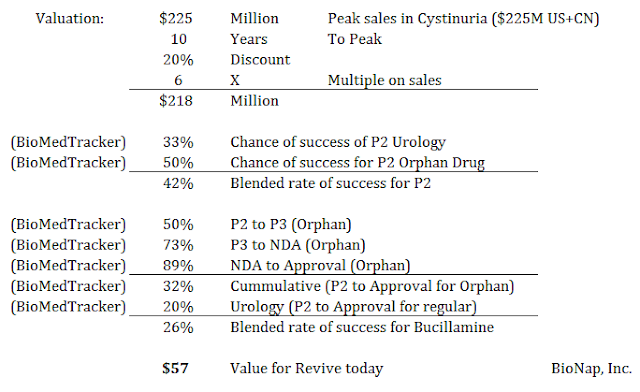Select the 32% Cummulative Orphan value
The height and width of the screenshot is (392, 640).
(x=178, y=286)
